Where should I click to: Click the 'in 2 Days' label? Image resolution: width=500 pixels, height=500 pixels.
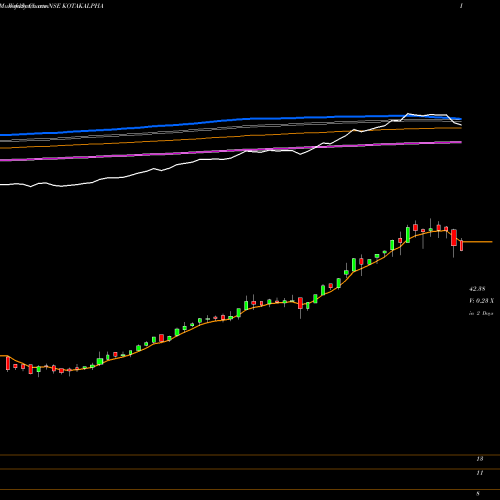[x=481, y=313]
